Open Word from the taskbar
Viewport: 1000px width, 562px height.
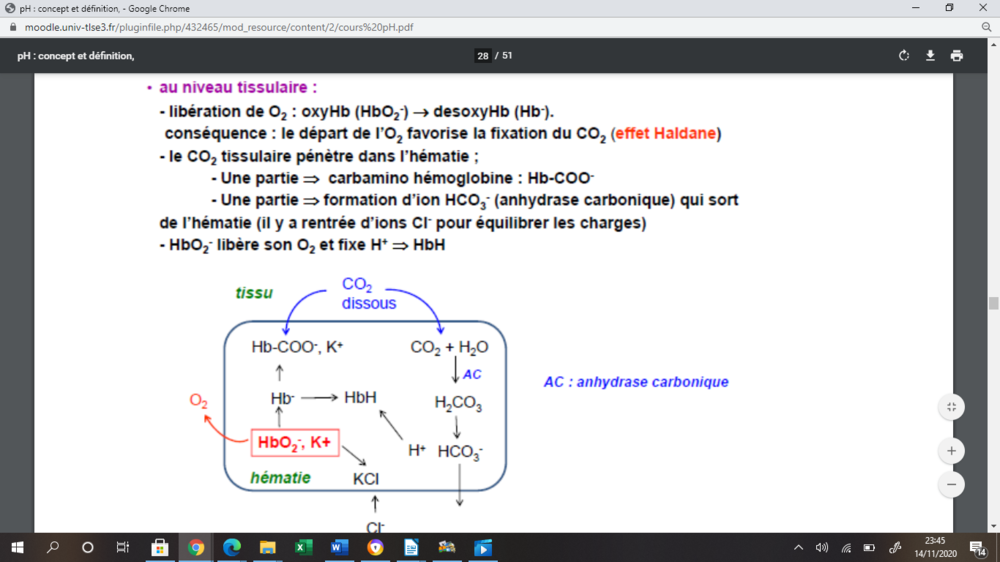coord(339,547)
